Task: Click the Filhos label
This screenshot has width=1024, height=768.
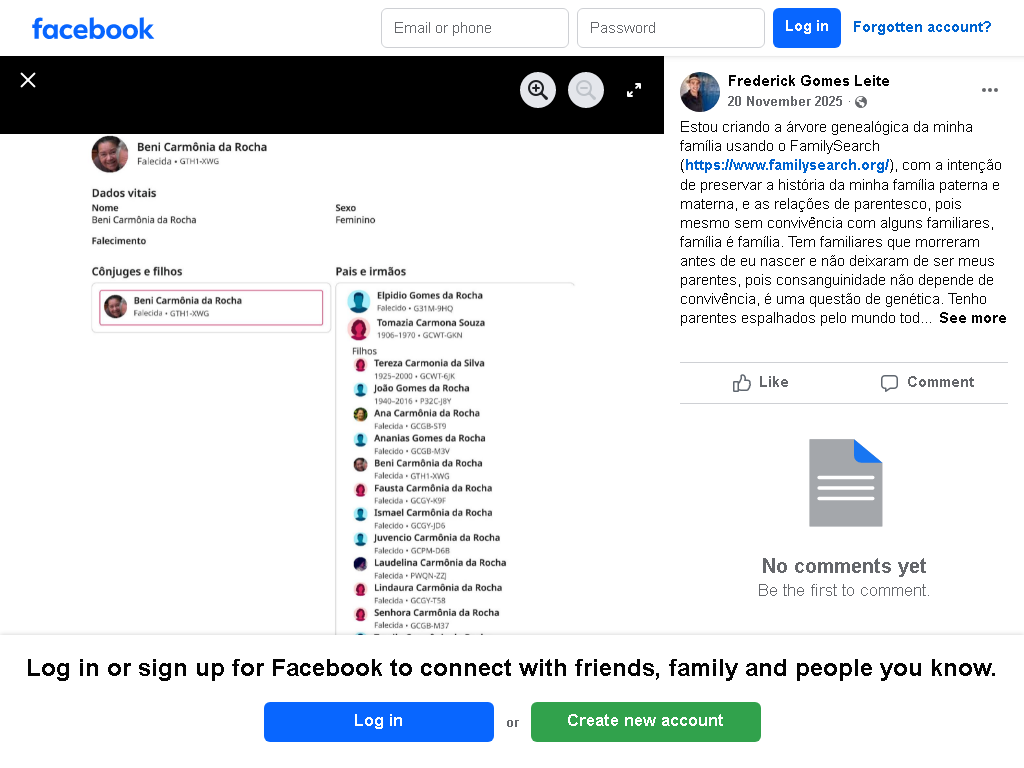Action: (x=364, y=351)
